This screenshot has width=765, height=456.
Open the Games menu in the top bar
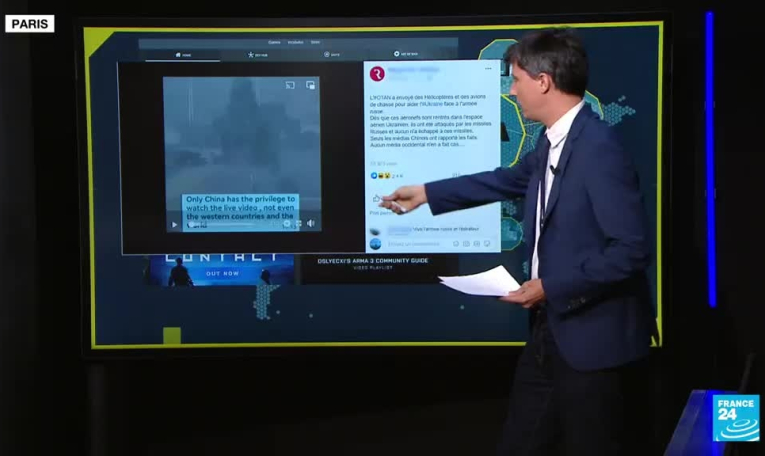point(274,42)
